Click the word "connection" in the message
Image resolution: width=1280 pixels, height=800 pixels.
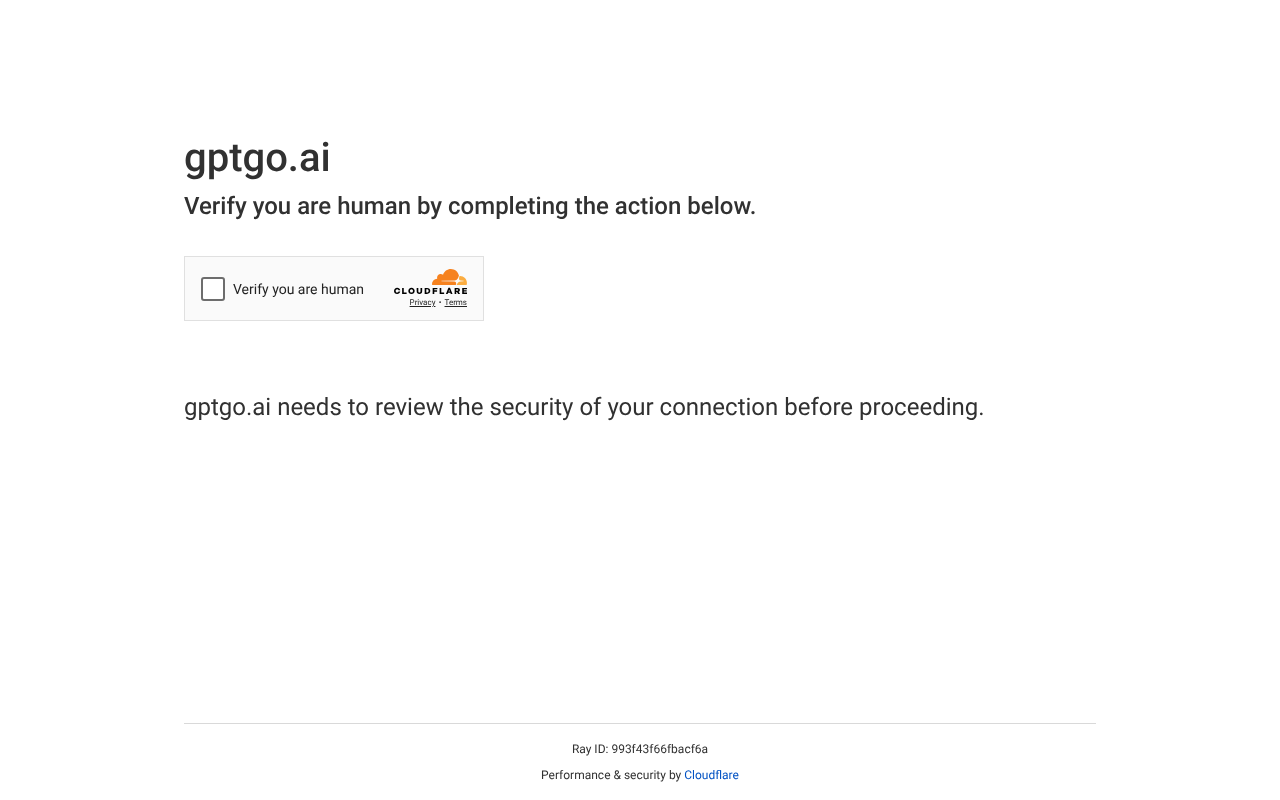tap(718, 407)
